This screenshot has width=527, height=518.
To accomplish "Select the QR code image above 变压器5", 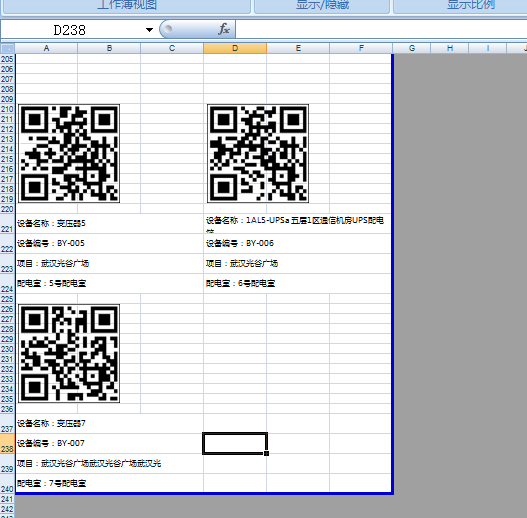I will (69, 153).
